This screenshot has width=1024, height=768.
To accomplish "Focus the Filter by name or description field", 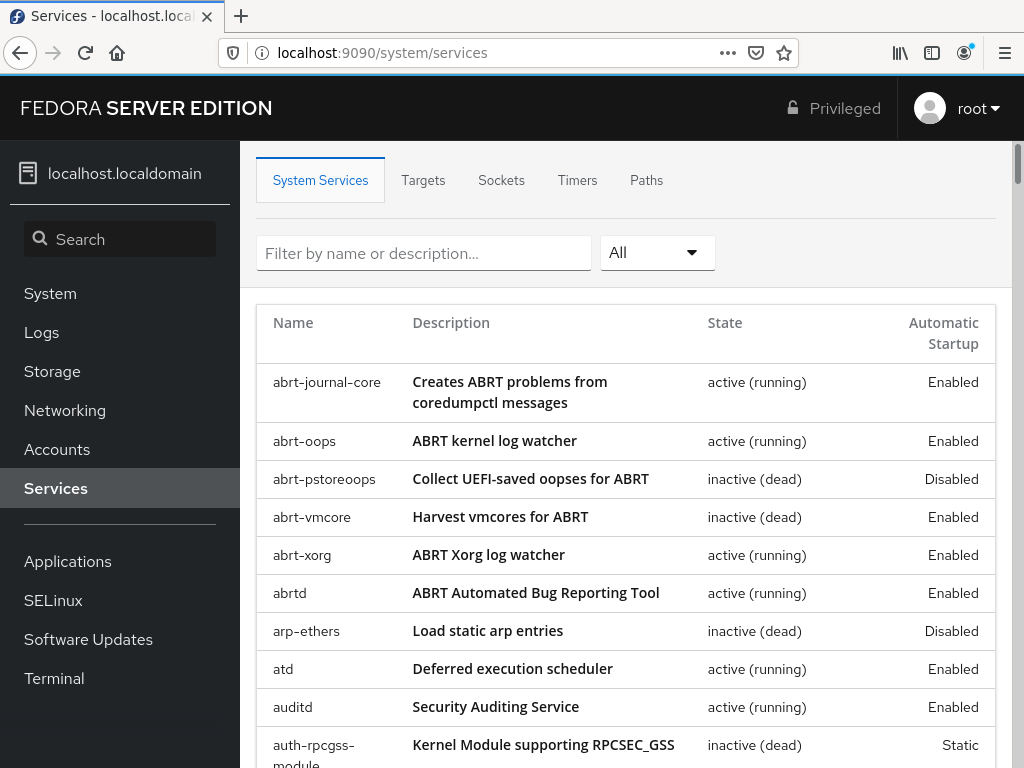I will point(424,253).
